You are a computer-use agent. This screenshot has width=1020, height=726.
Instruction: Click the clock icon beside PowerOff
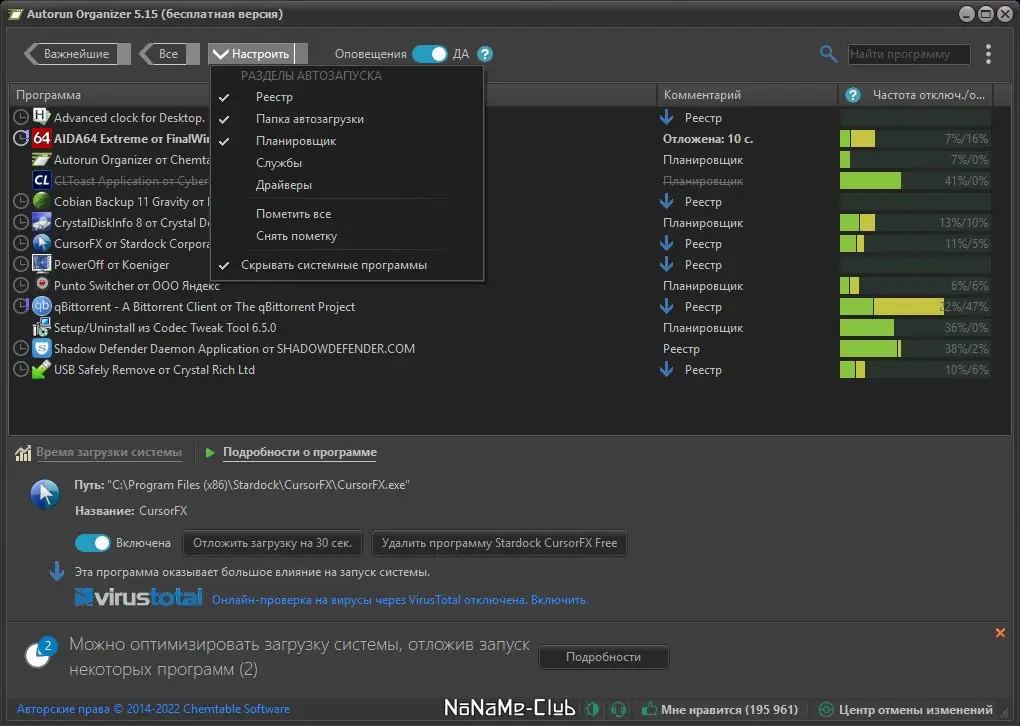21,264
